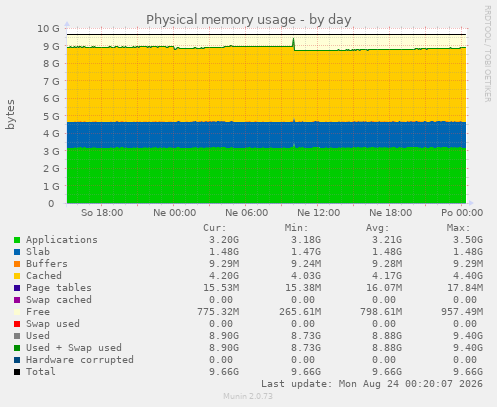
Task: Click the So 18:00 time axis label
Action: pos(102,213)
